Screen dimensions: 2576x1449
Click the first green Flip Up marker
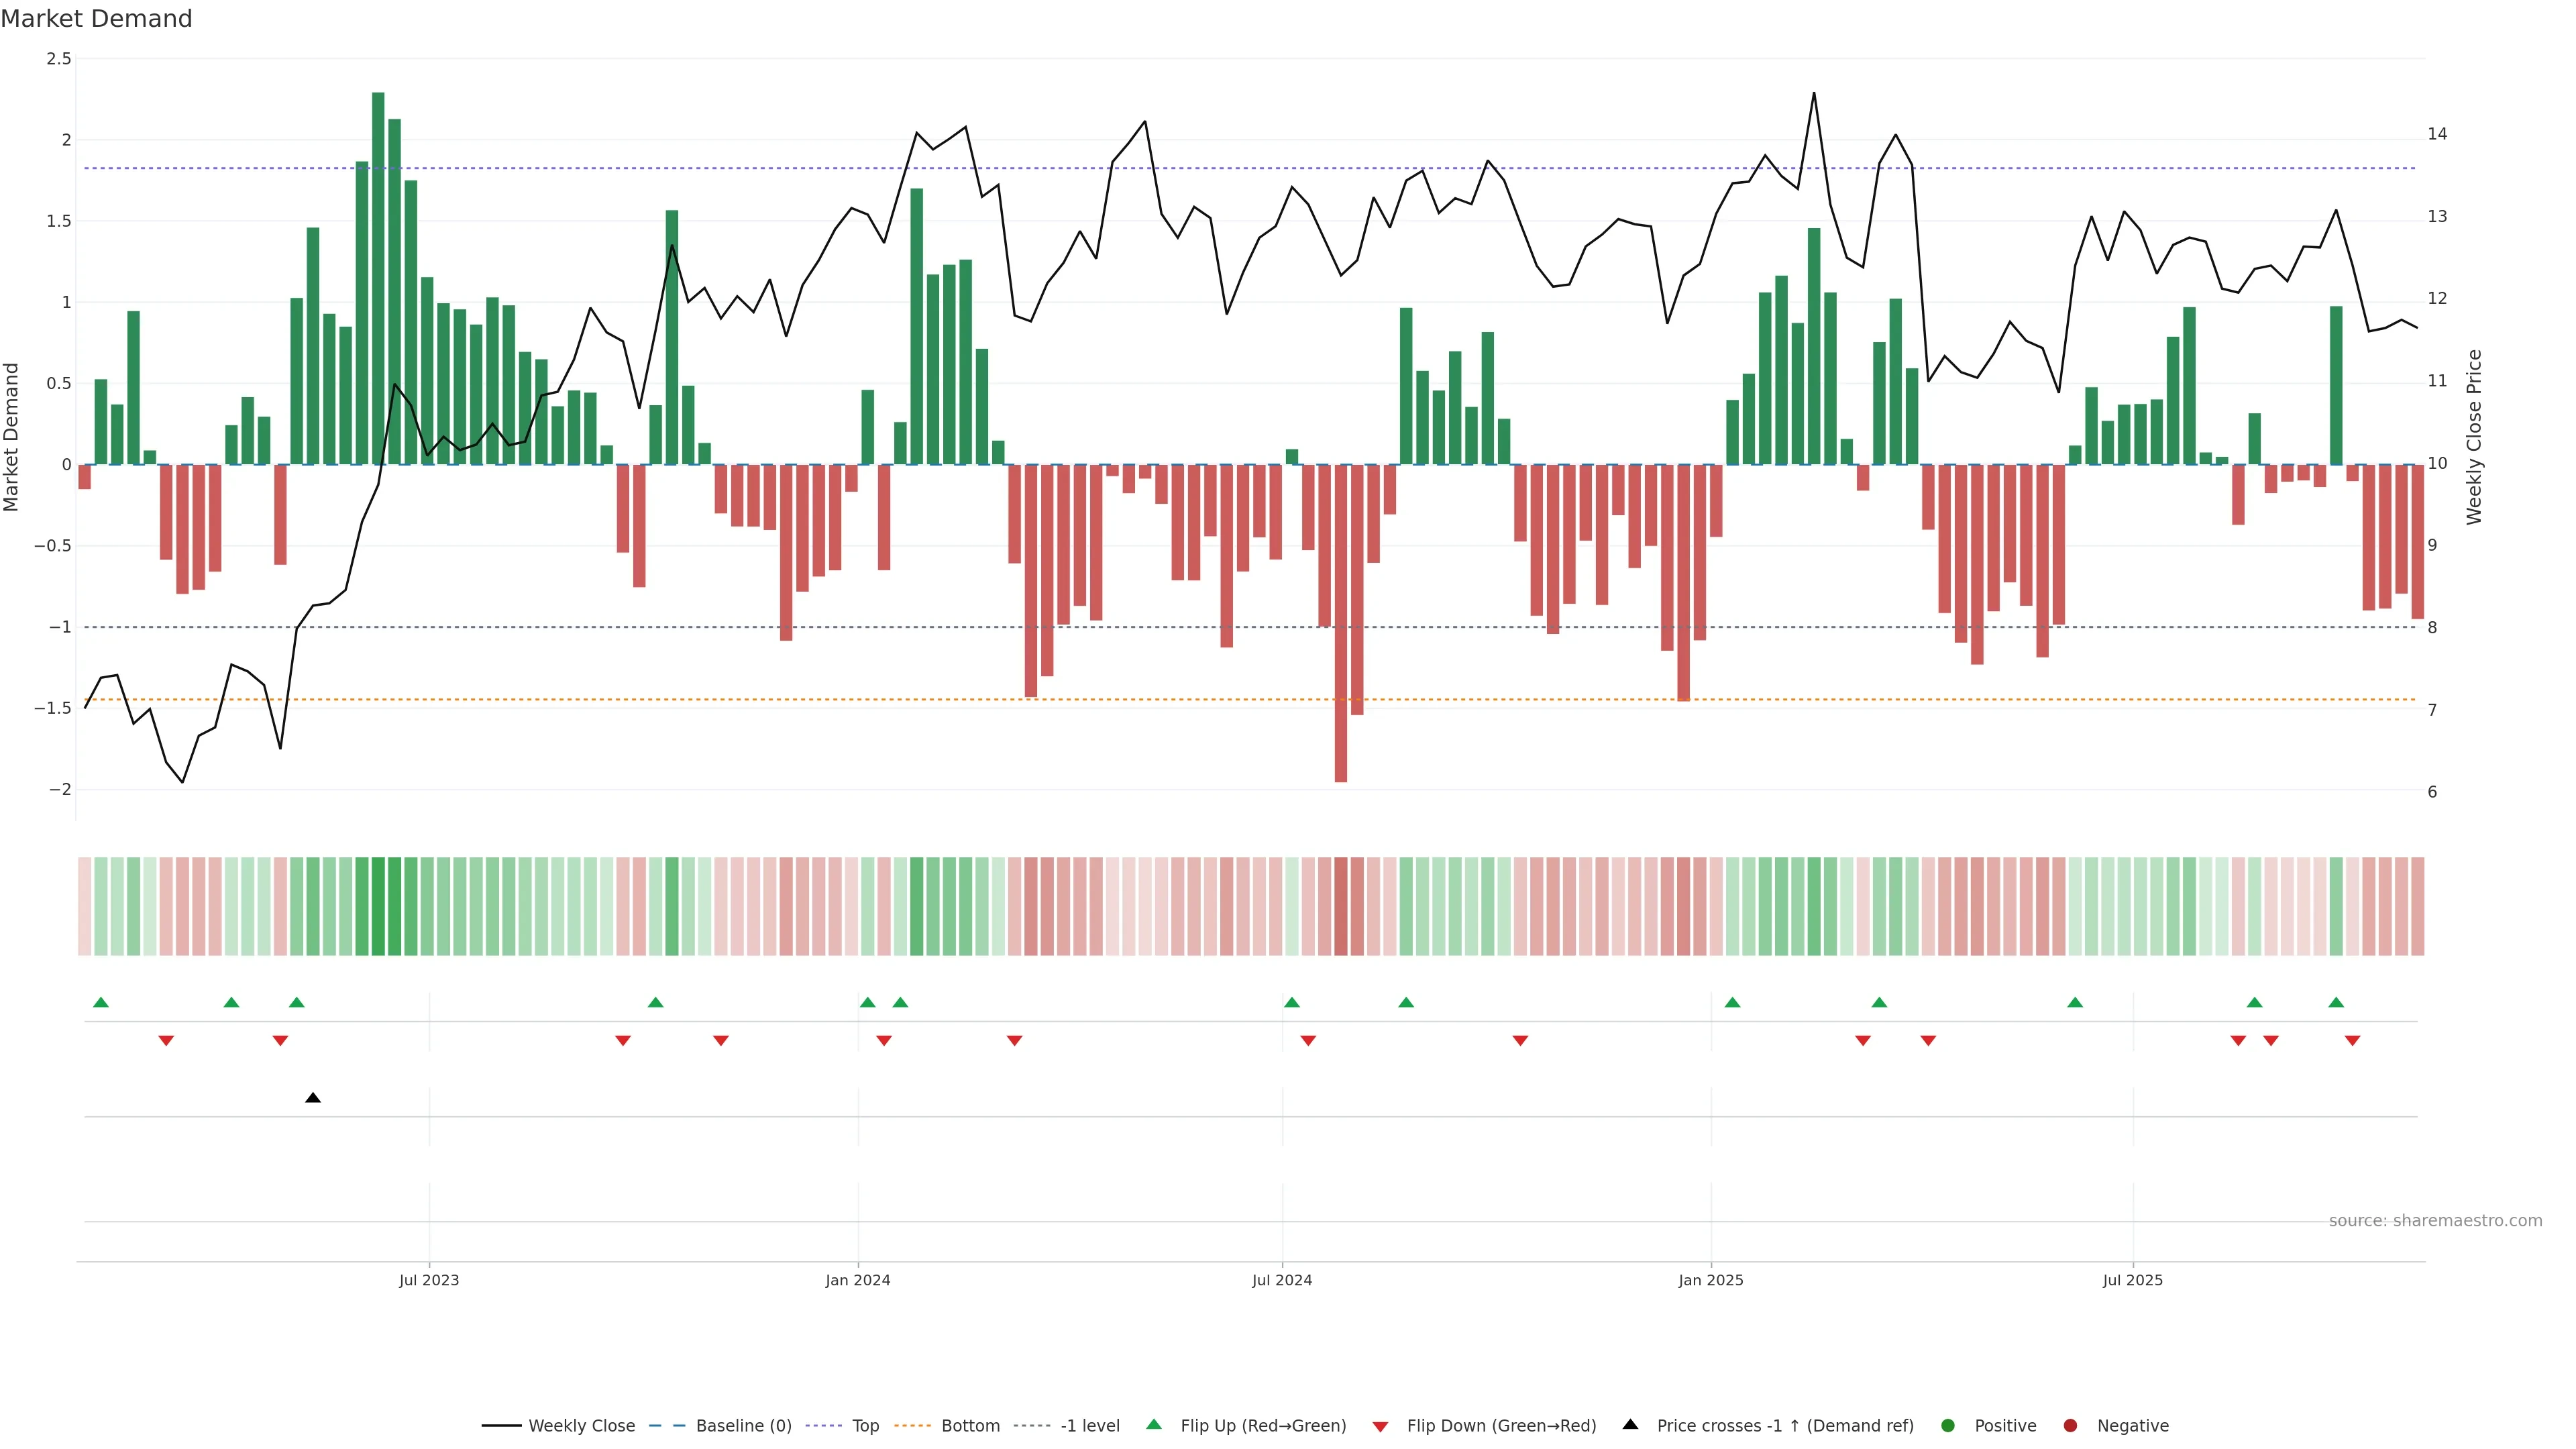point(101,1002)
